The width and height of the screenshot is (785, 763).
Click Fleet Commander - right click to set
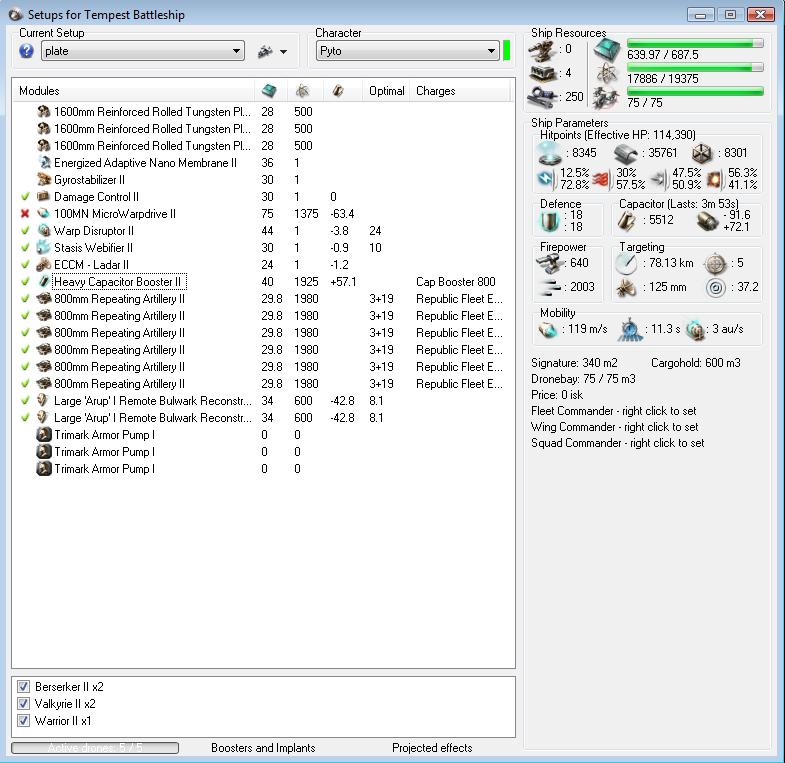tap(613, 411)
